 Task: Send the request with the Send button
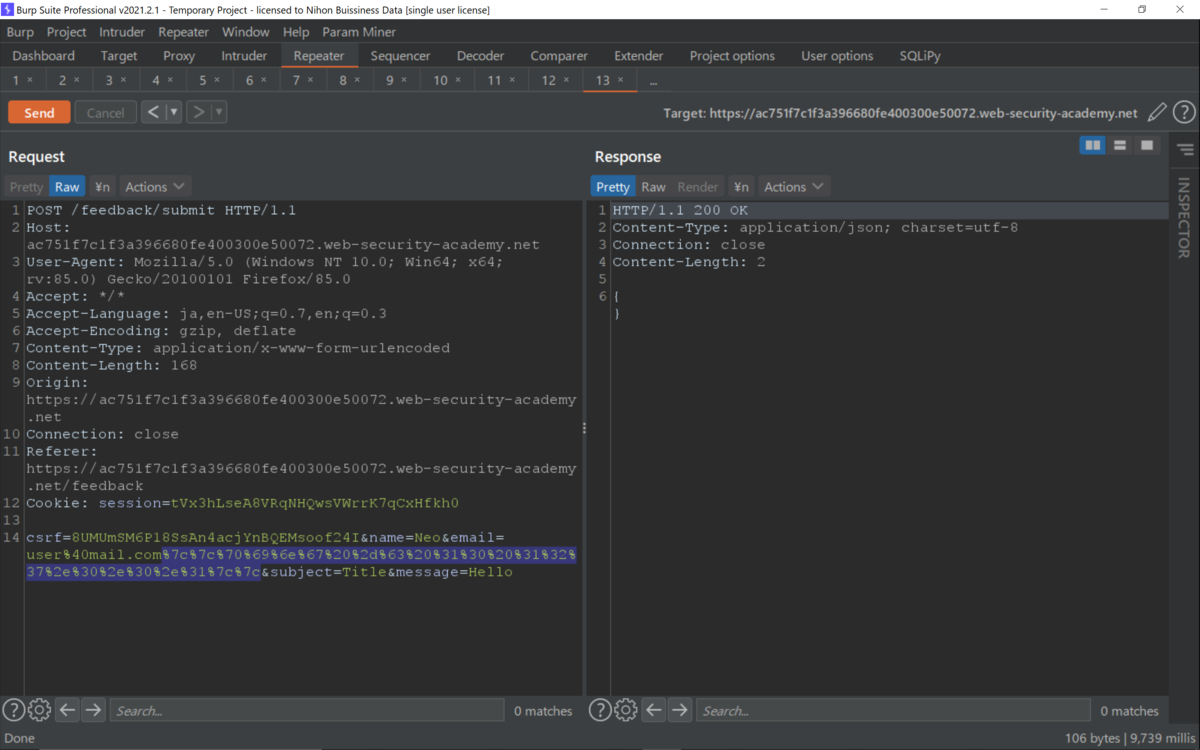(39, 112)
